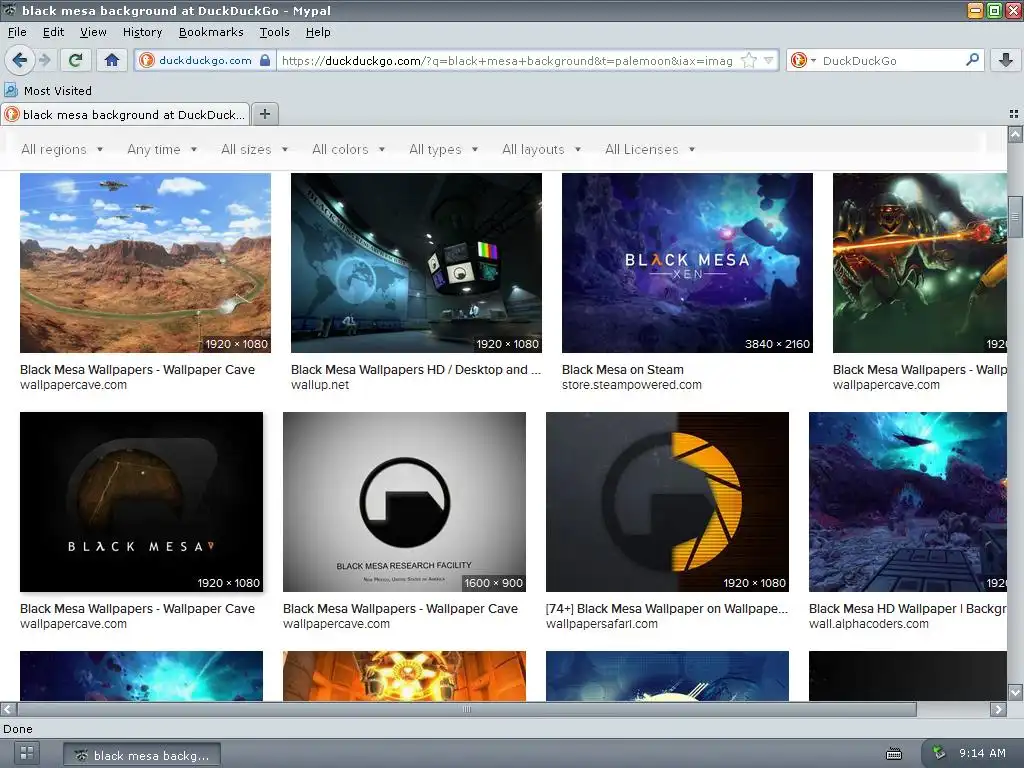This screenshot has height=768, width=1024.
Task: Open the Black Mesa Xen thumbnail
Action: [x=687, y=263]
